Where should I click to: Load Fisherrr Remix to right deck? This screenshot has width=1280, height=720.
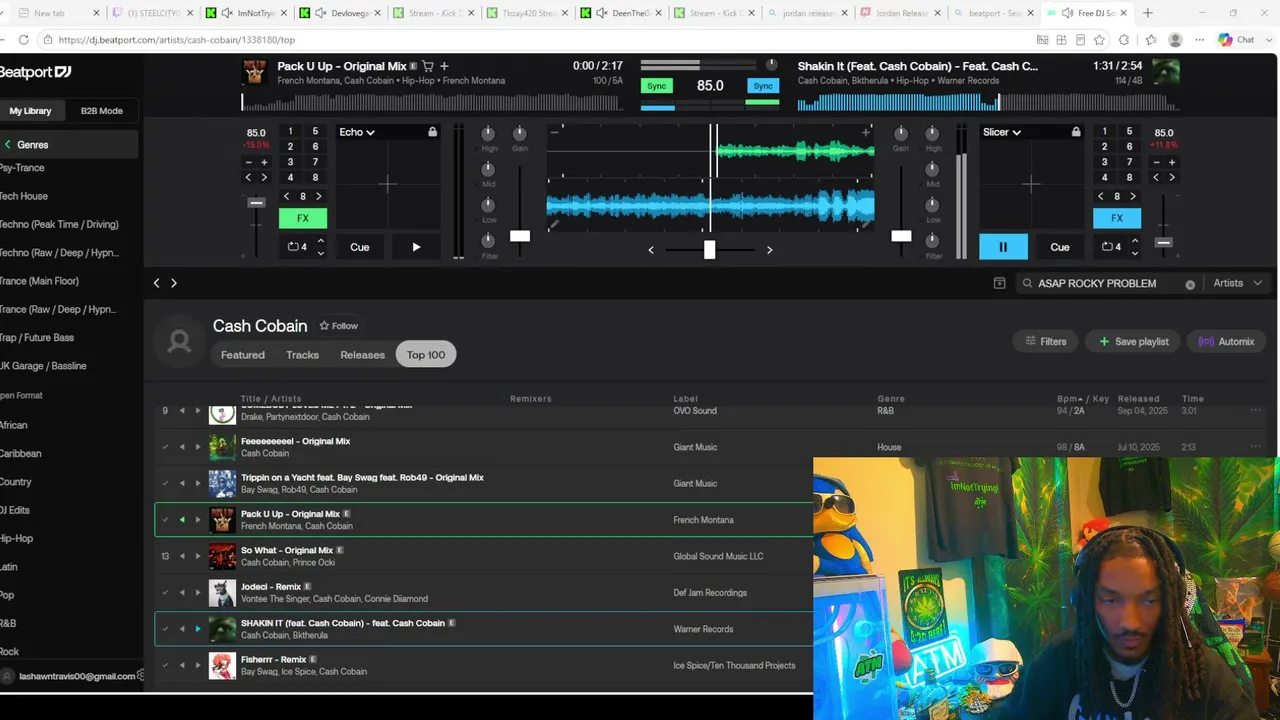[198, 665]
